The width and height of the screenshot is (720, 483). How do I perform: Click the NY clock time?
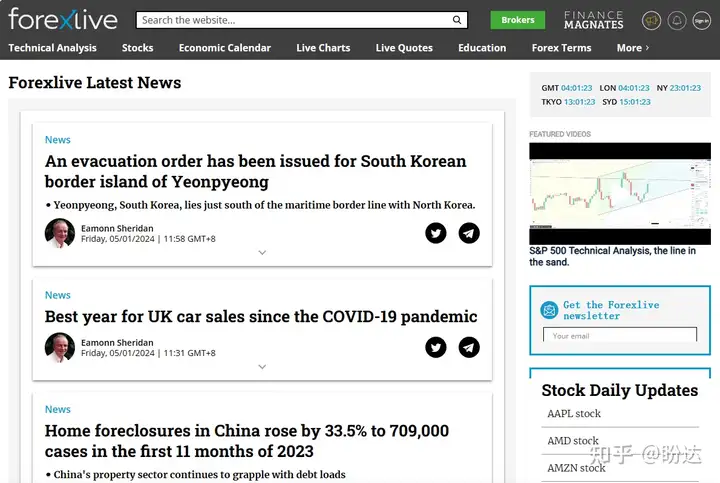[685, 88]
